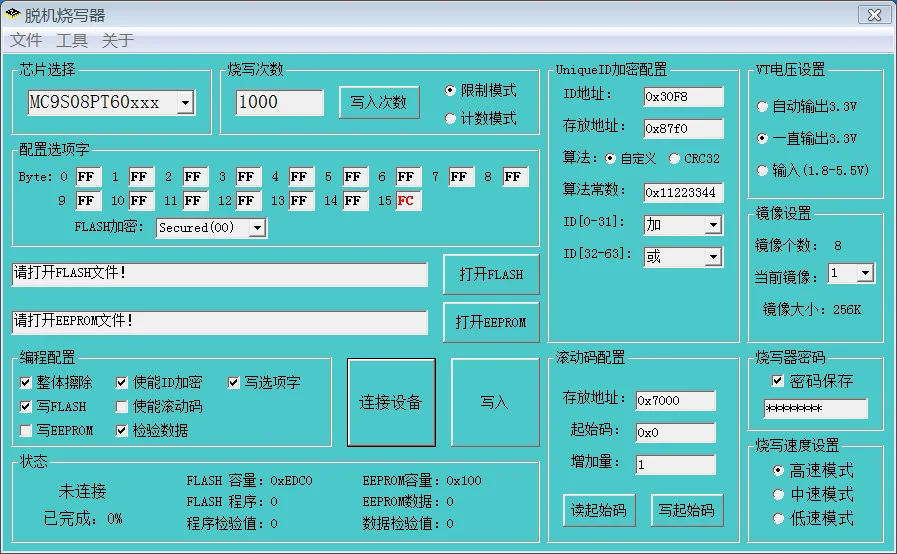Toggle the 密码保存 checkbox
This screenshot has height=554, width=897.
tap(778, 381)
